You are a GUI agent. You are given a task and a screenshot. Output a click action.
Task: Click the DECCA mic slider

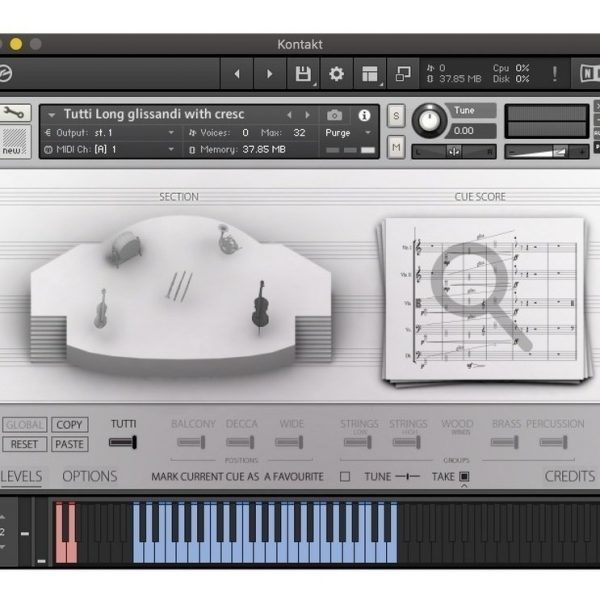pos(240,442)
